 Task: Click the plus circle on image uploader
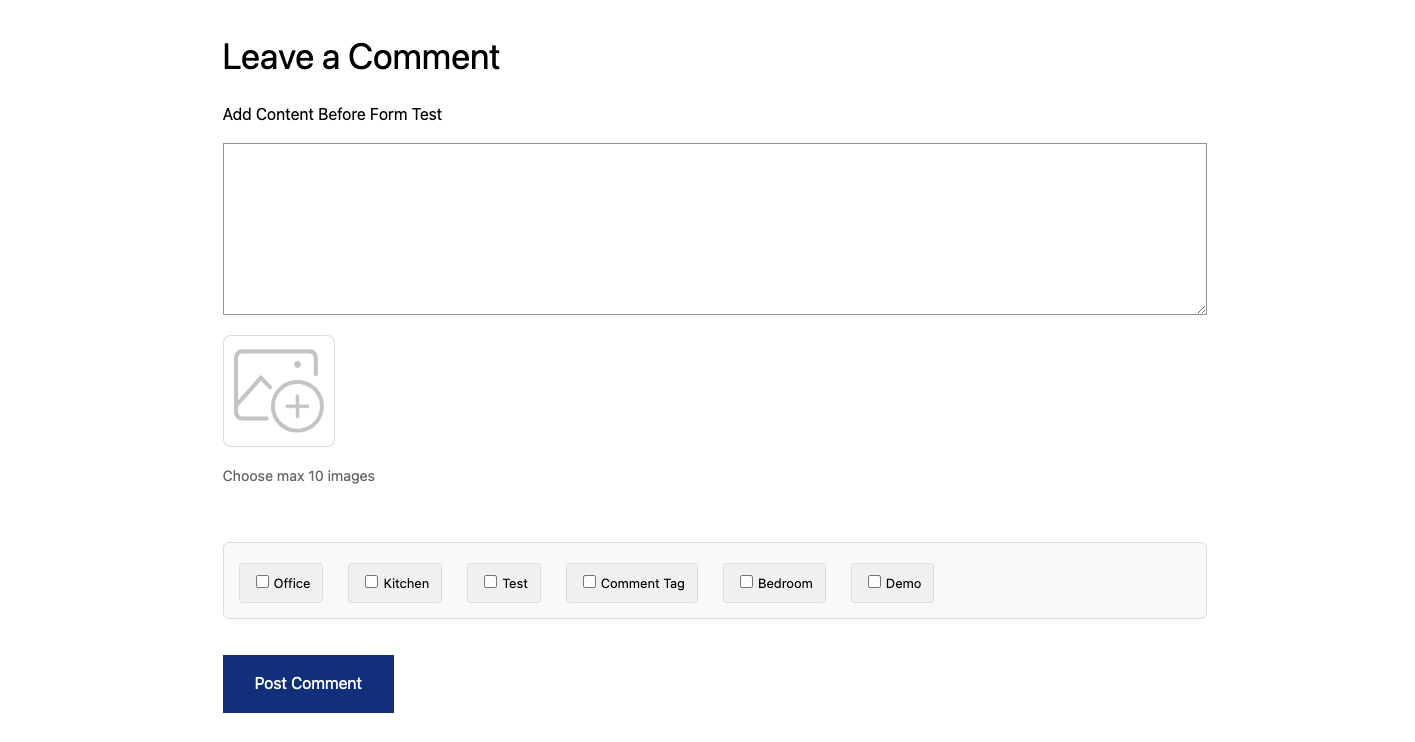pos(297,407)
